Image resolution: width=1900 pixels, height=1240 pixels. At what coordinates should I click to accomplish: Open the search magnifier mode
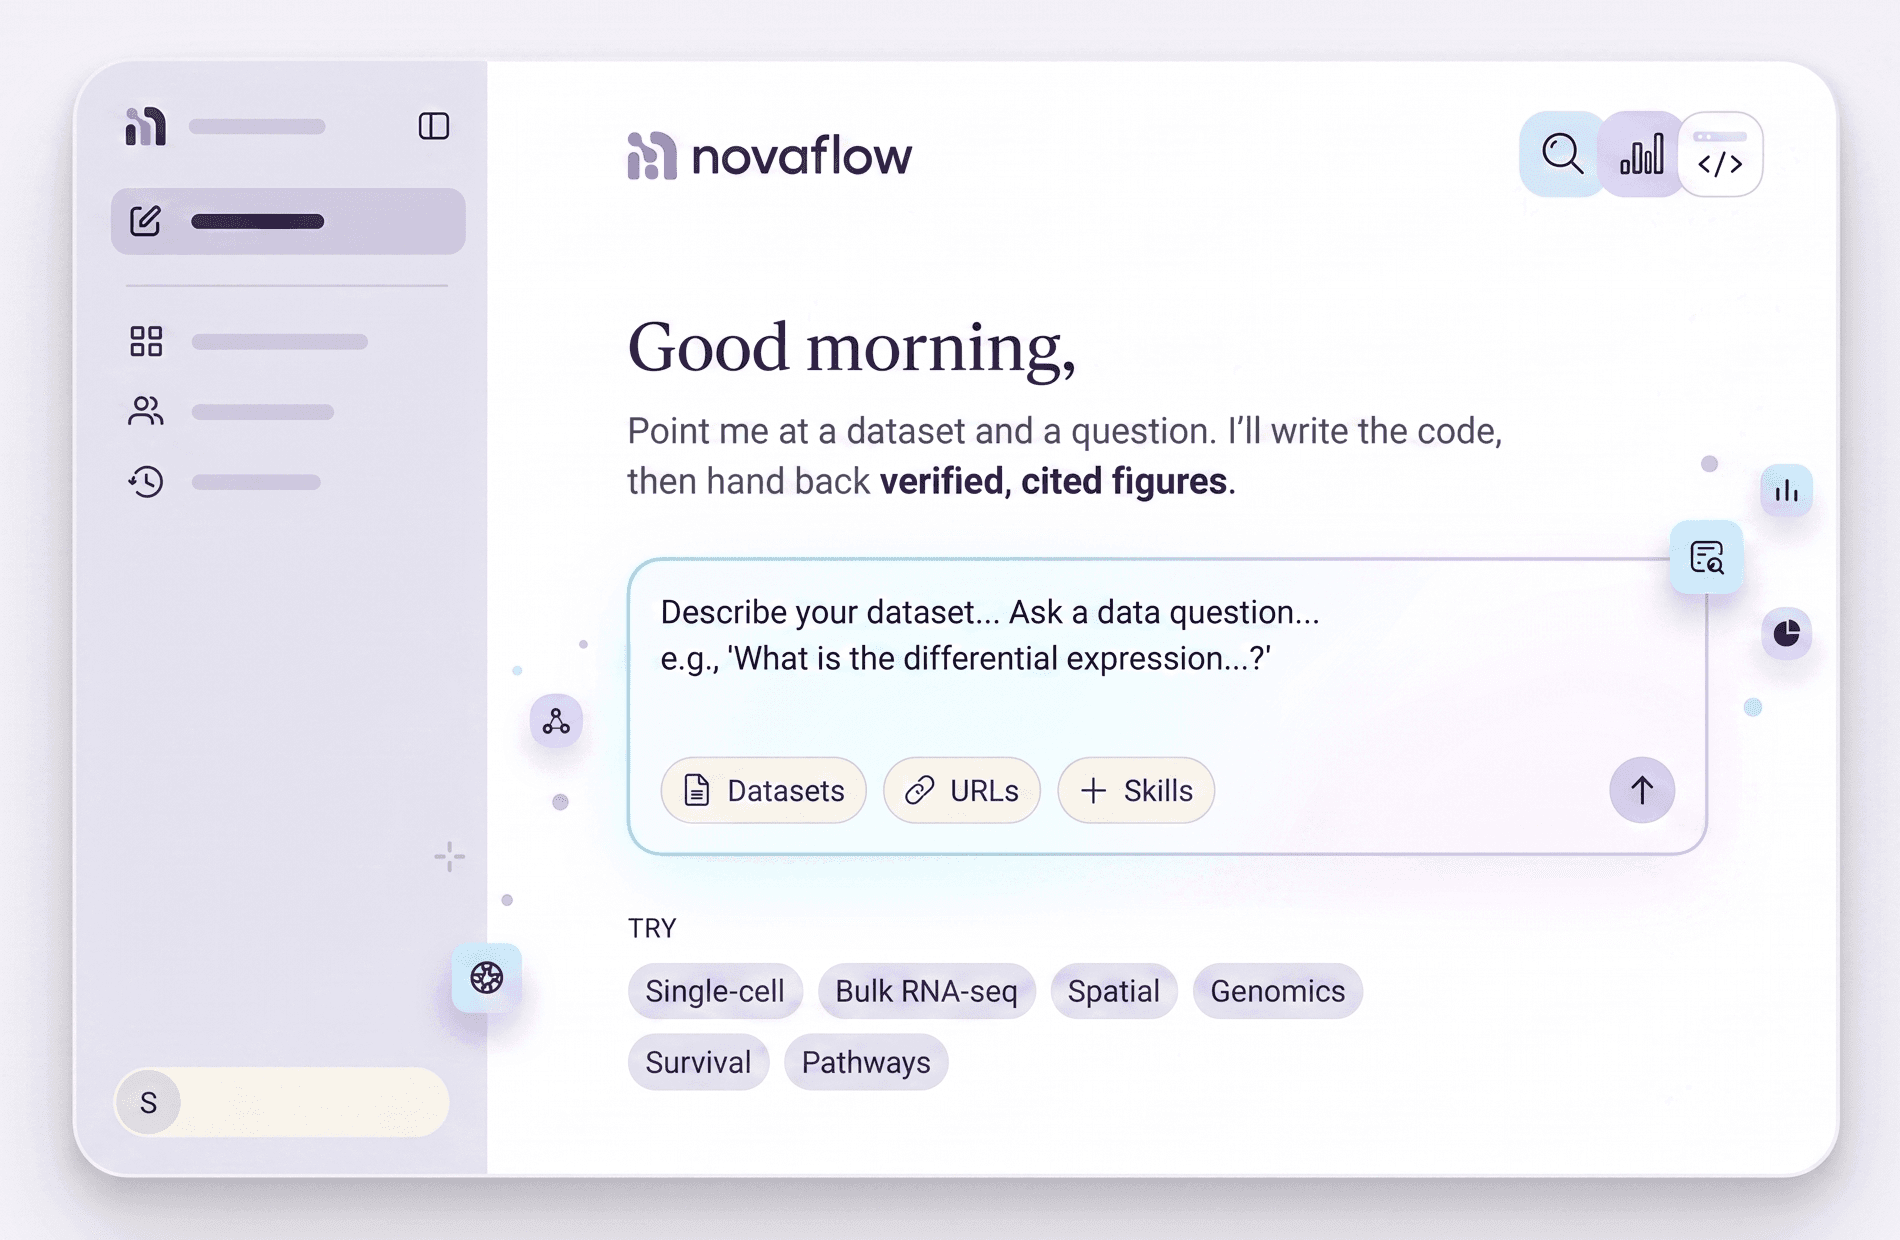point(1561,154)
